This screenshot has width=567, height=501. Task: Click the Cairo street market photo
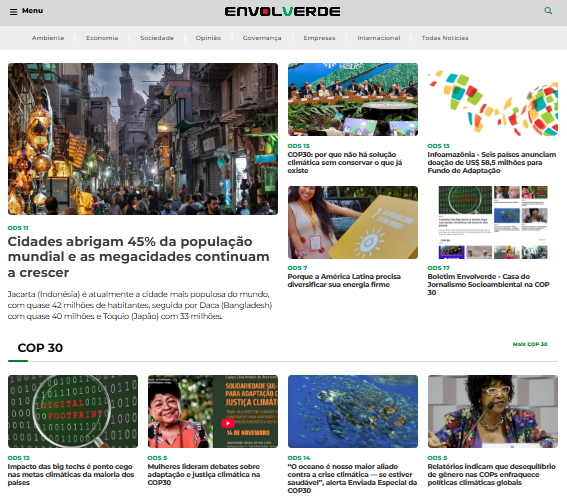143,139
